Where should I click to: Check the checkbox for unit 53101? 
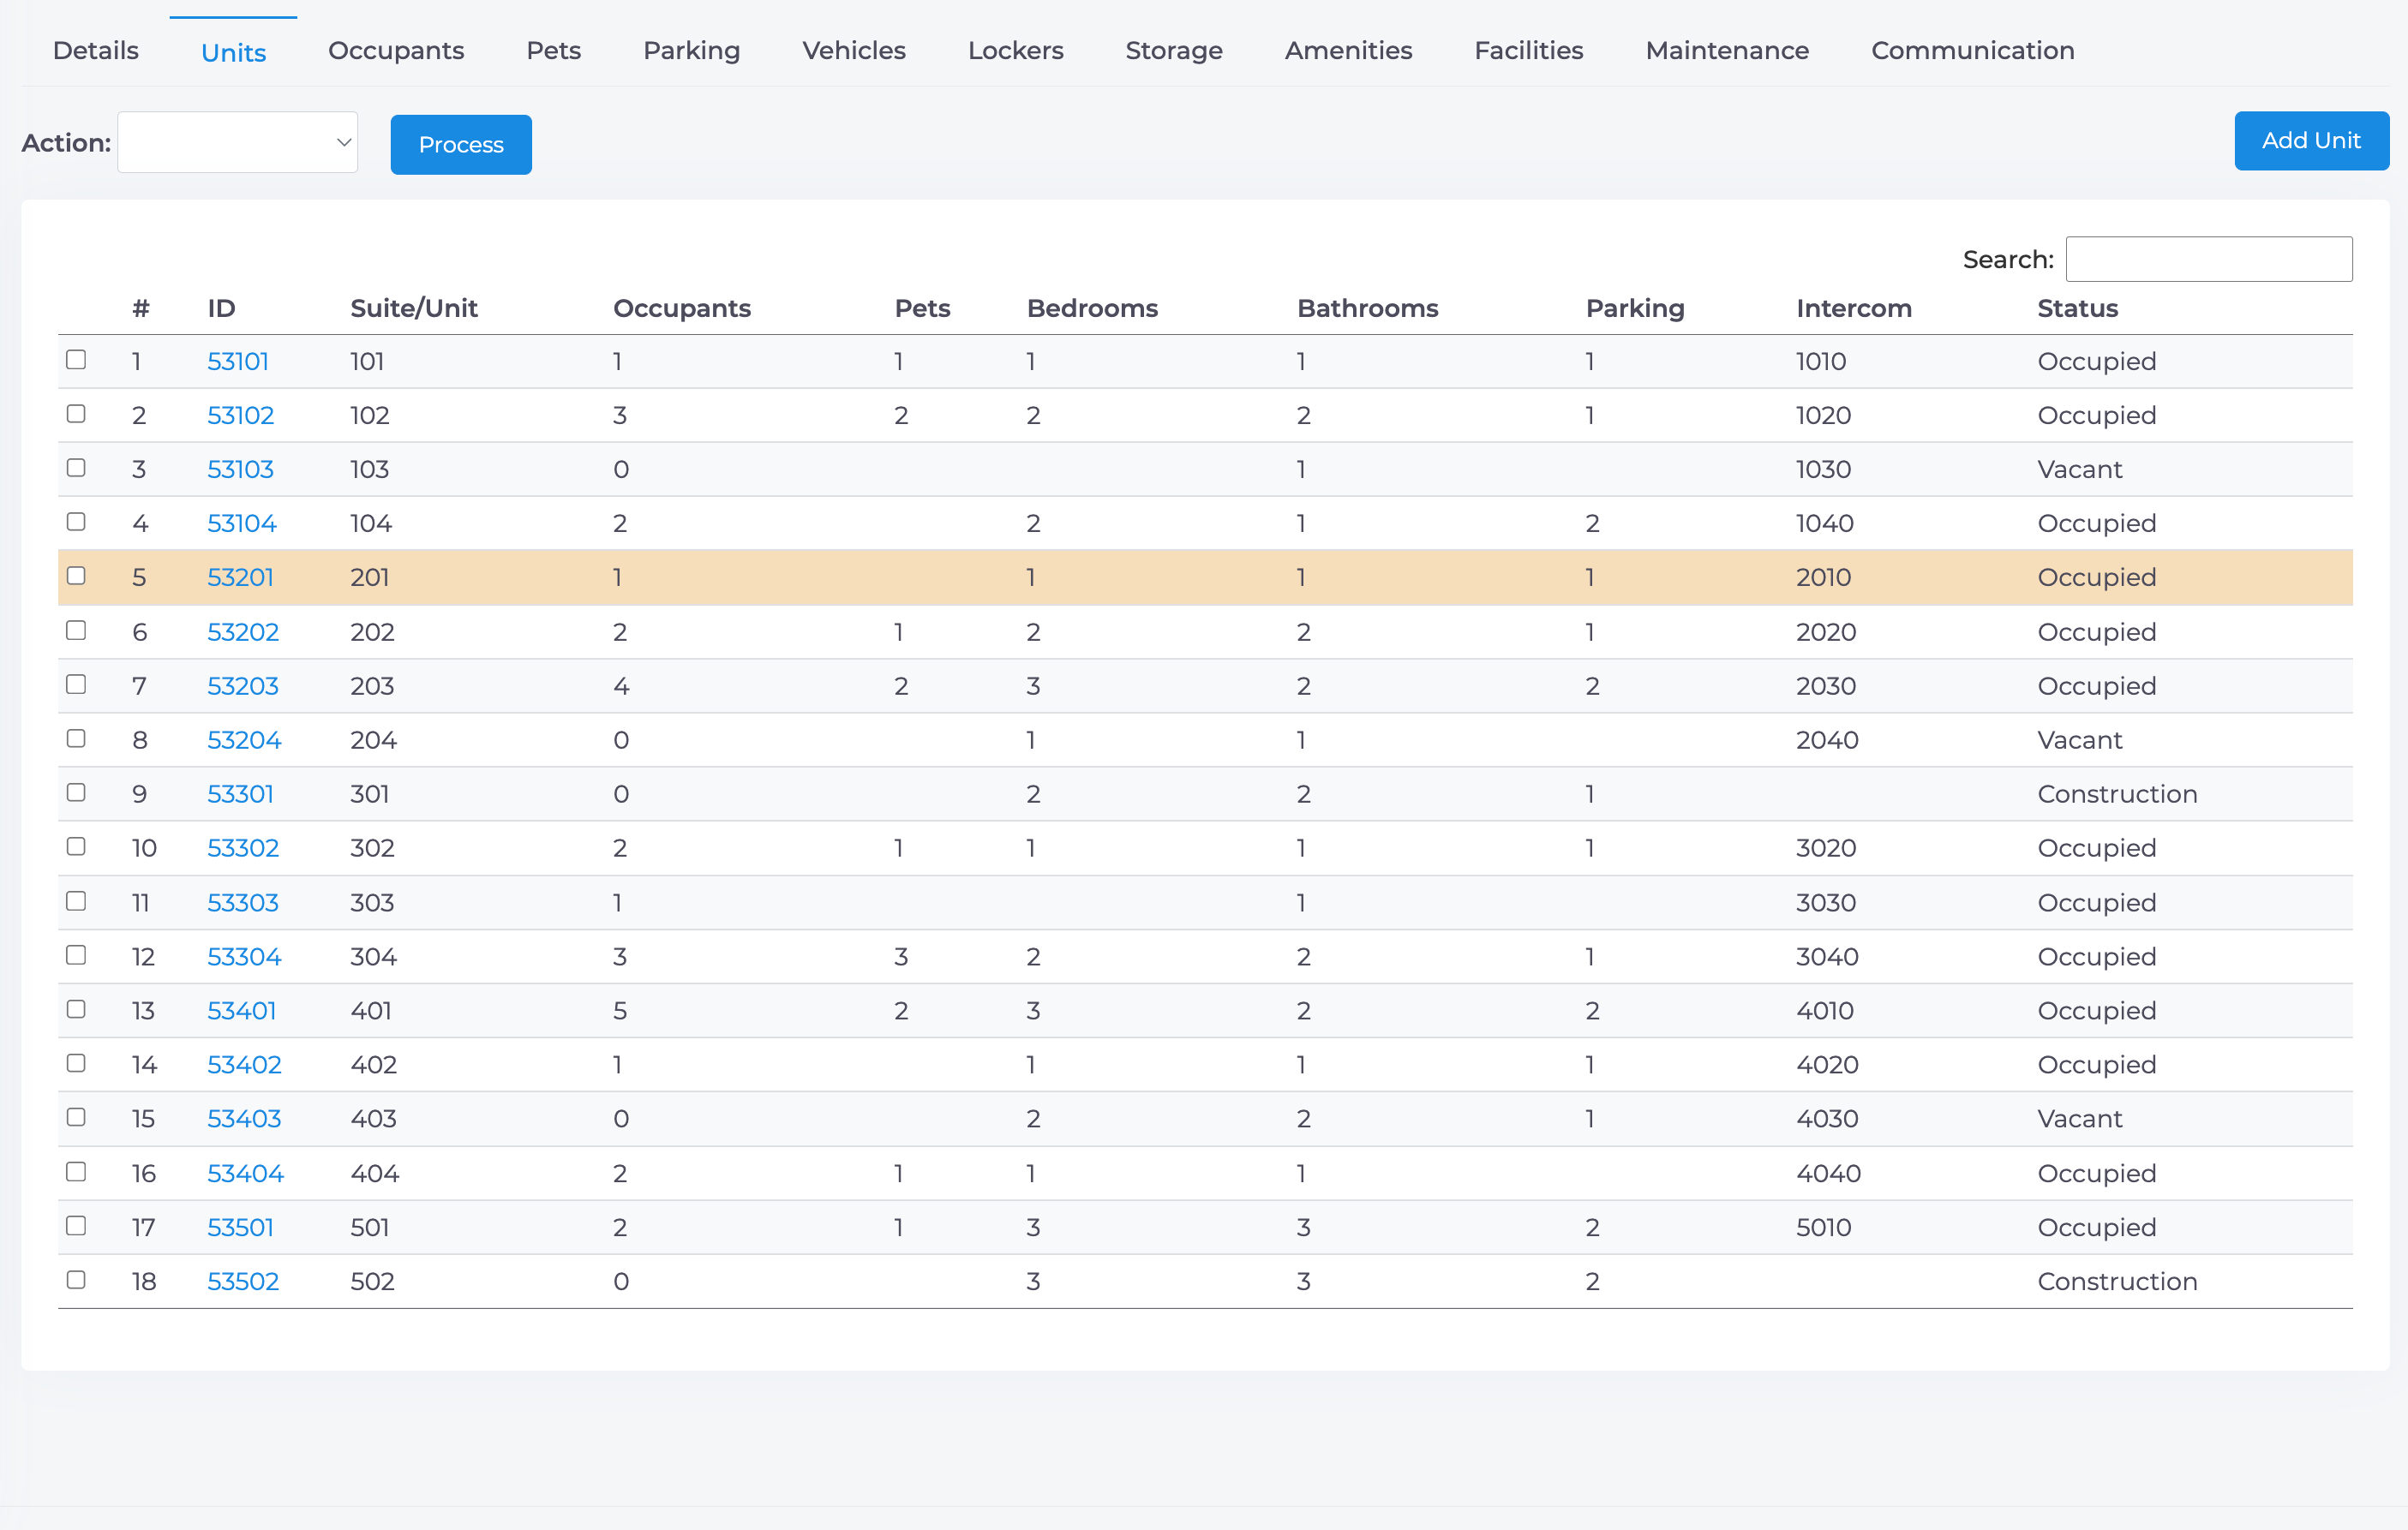(76, 360)
